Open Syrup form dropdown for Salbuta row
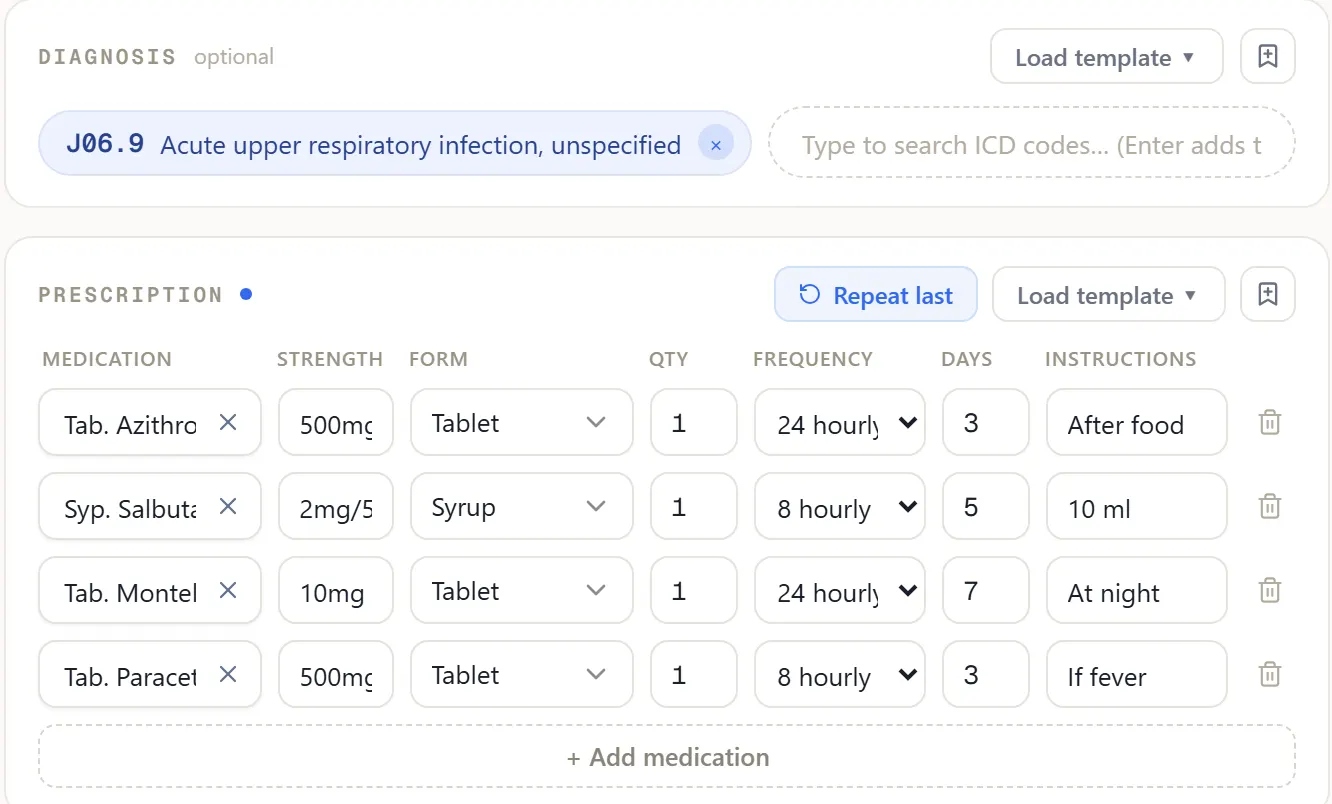1332x804 pixels. click(x=521, y=507)
